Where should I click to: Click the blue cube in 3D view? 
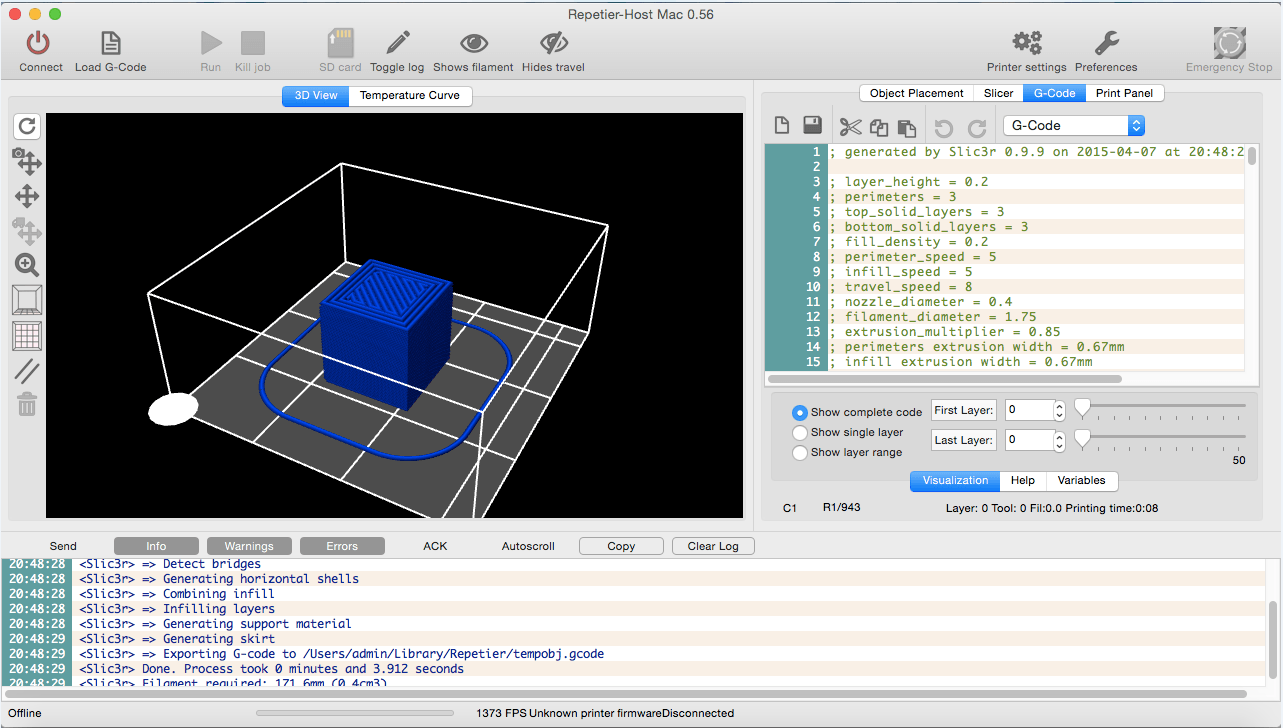point(385,335)
